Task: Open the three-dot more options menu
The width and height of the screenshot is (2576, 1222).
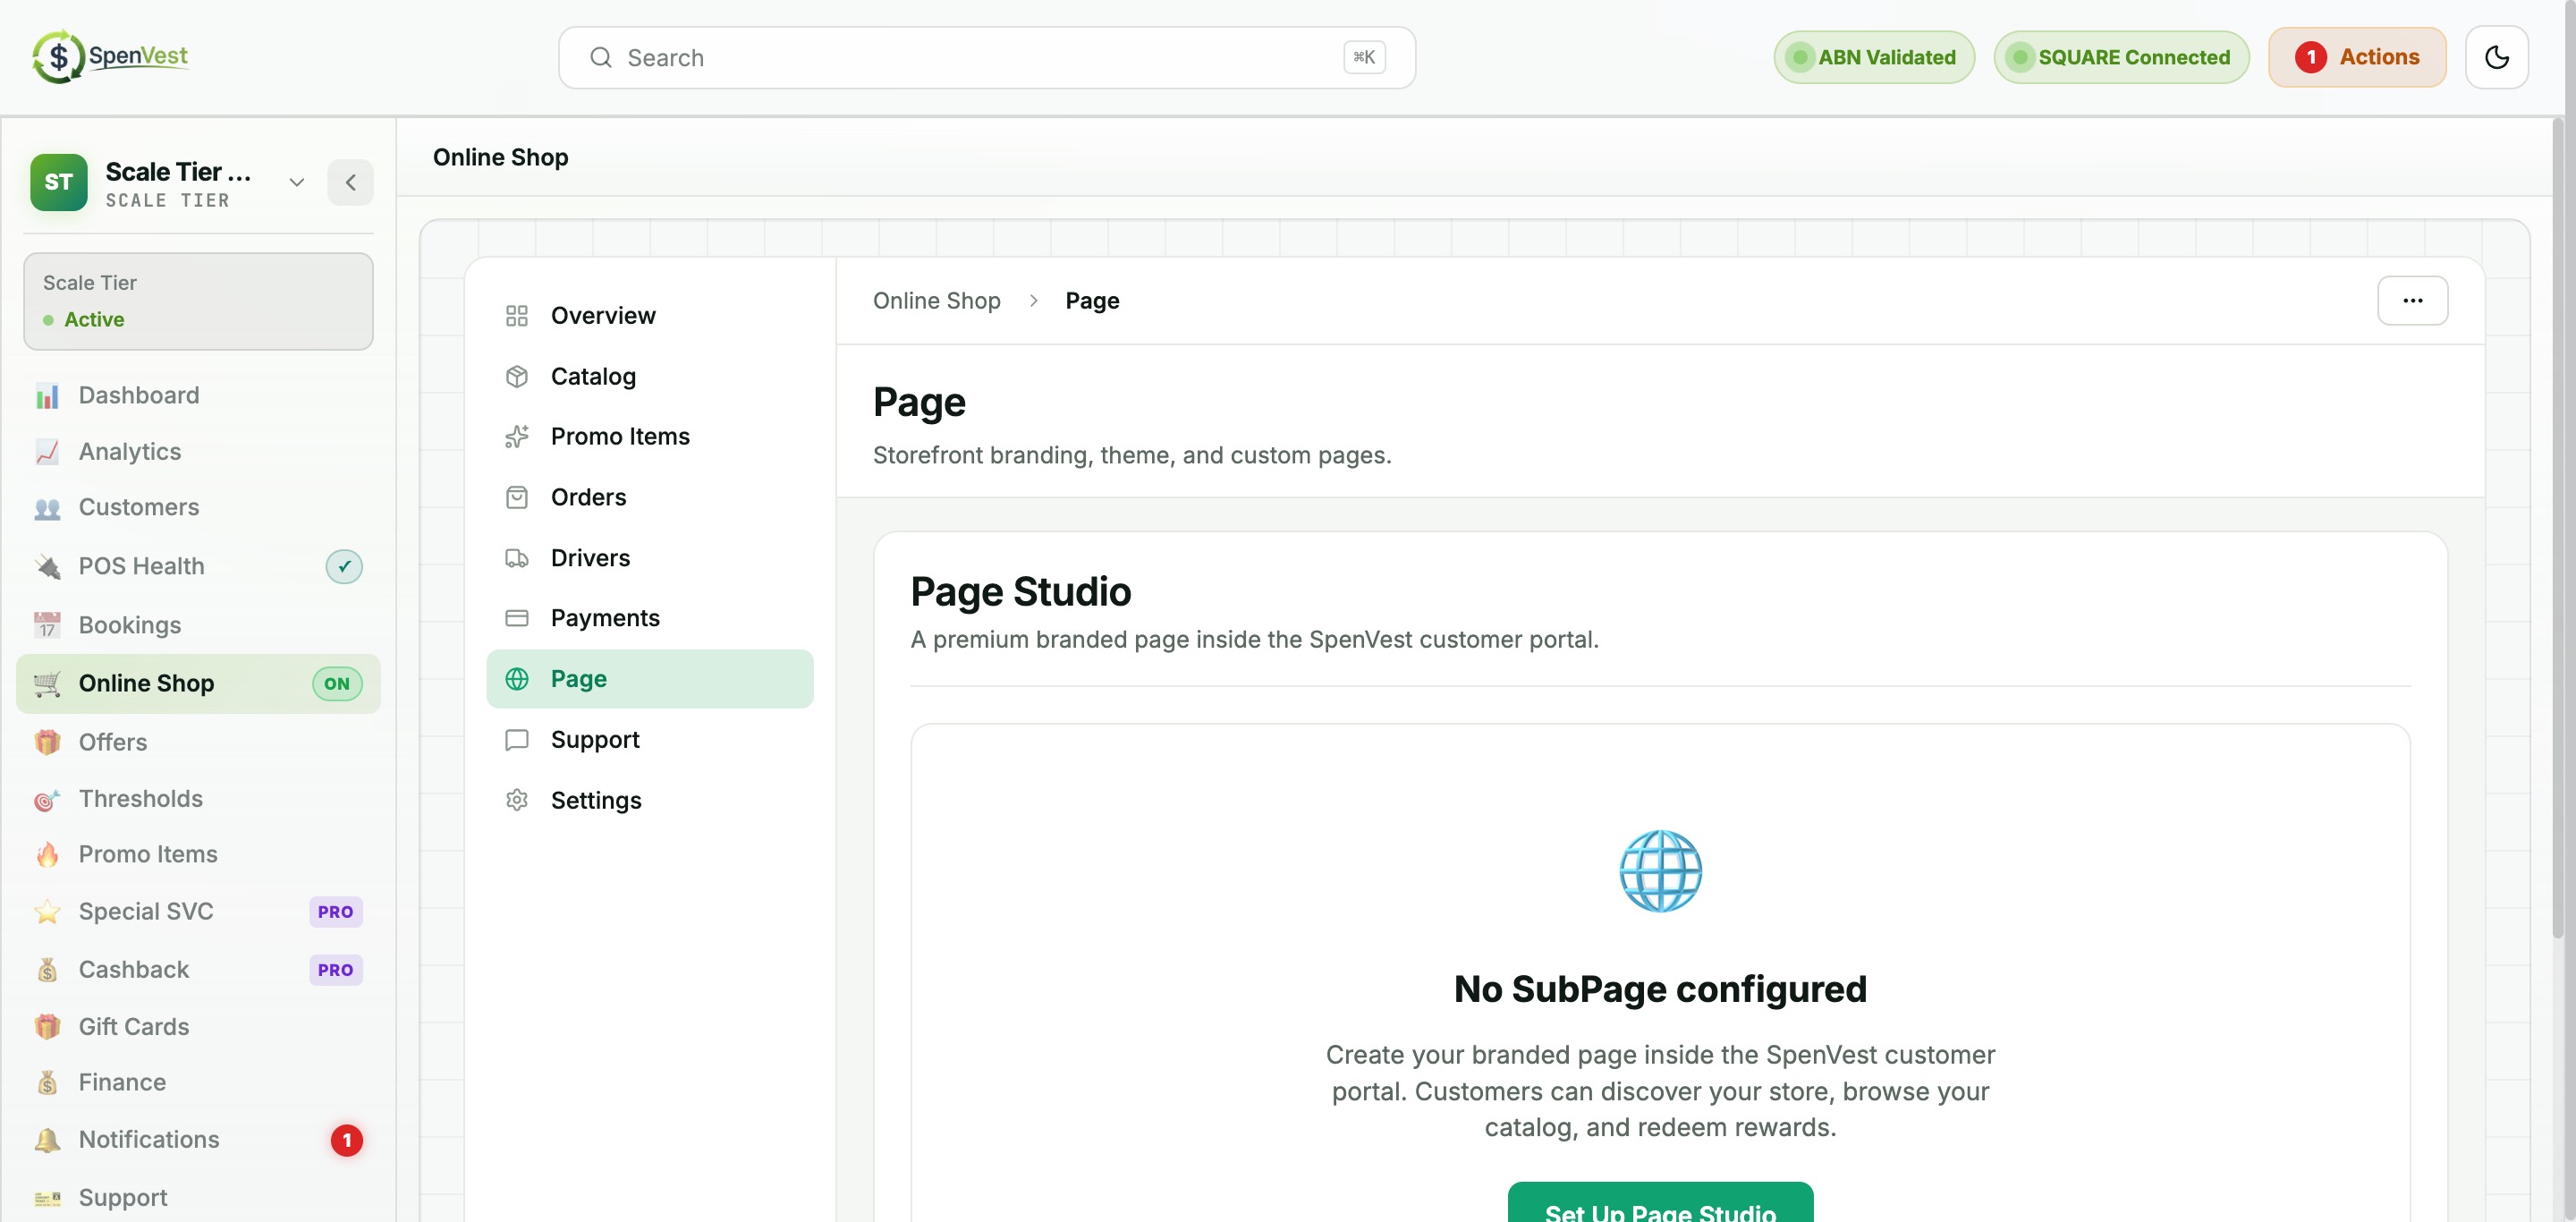Action: click(2412, 301)
